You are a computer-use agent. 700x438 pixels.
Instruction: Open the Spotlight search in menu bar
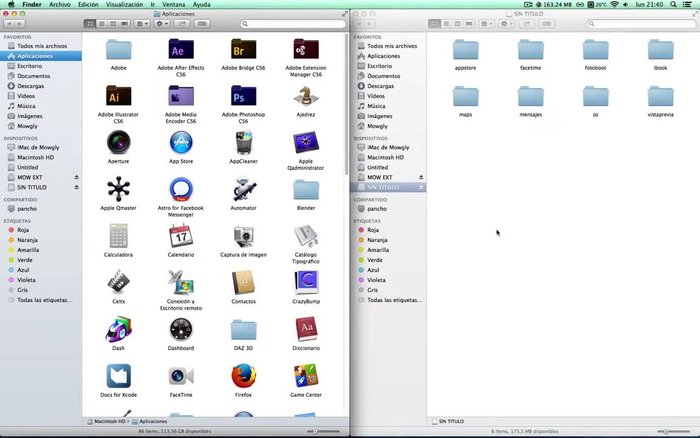674,5
